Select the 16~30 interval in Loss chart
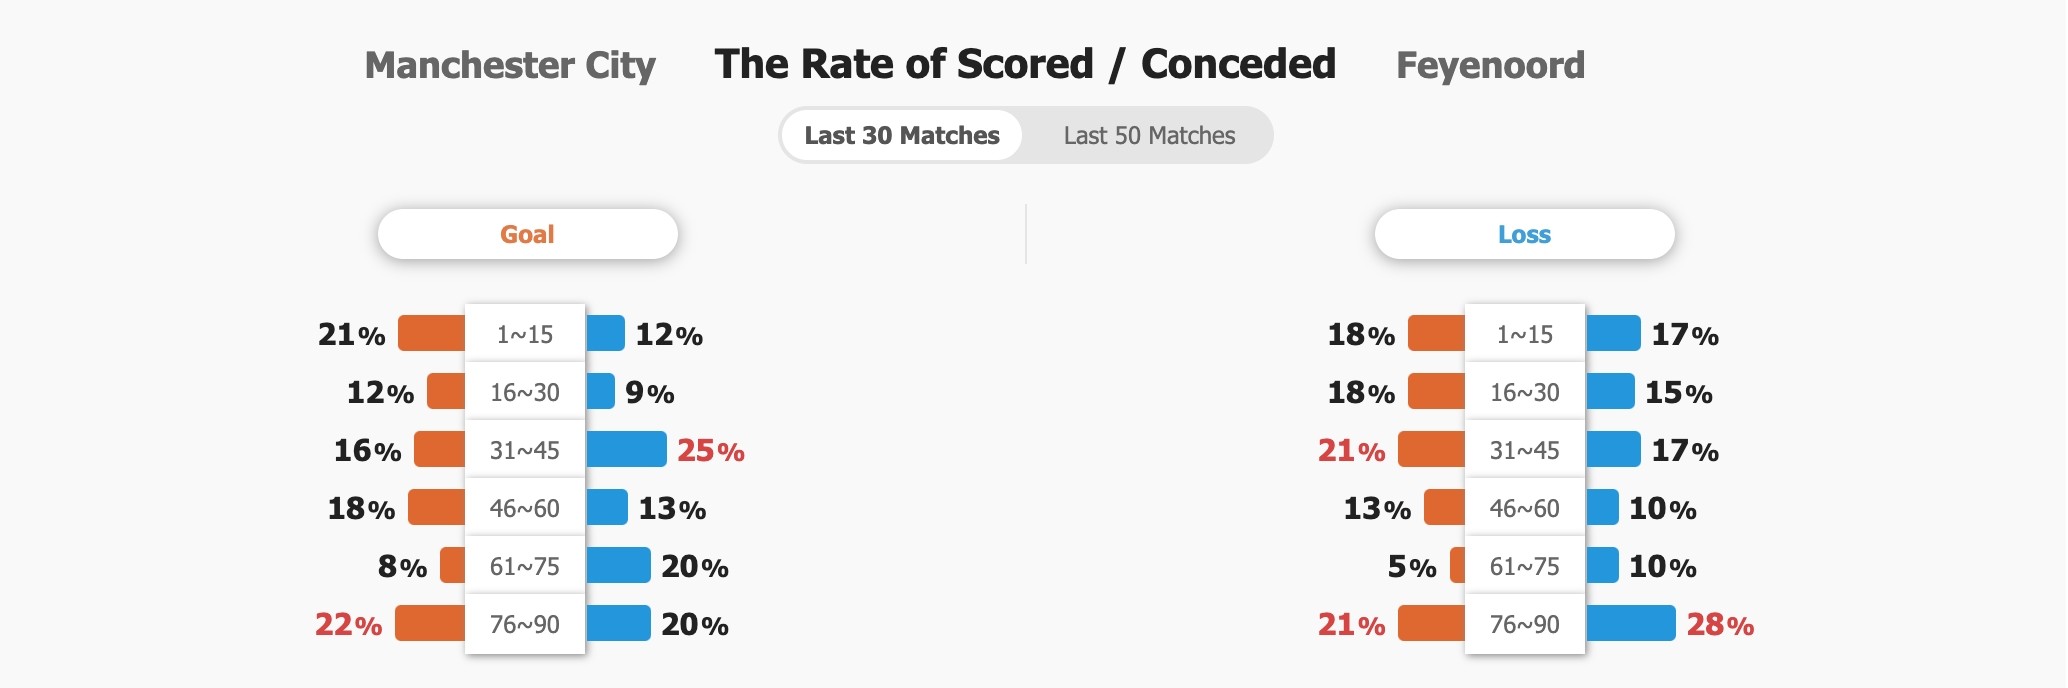The height and width of the screenshot is (688, 2068). tap(1525, 392)
